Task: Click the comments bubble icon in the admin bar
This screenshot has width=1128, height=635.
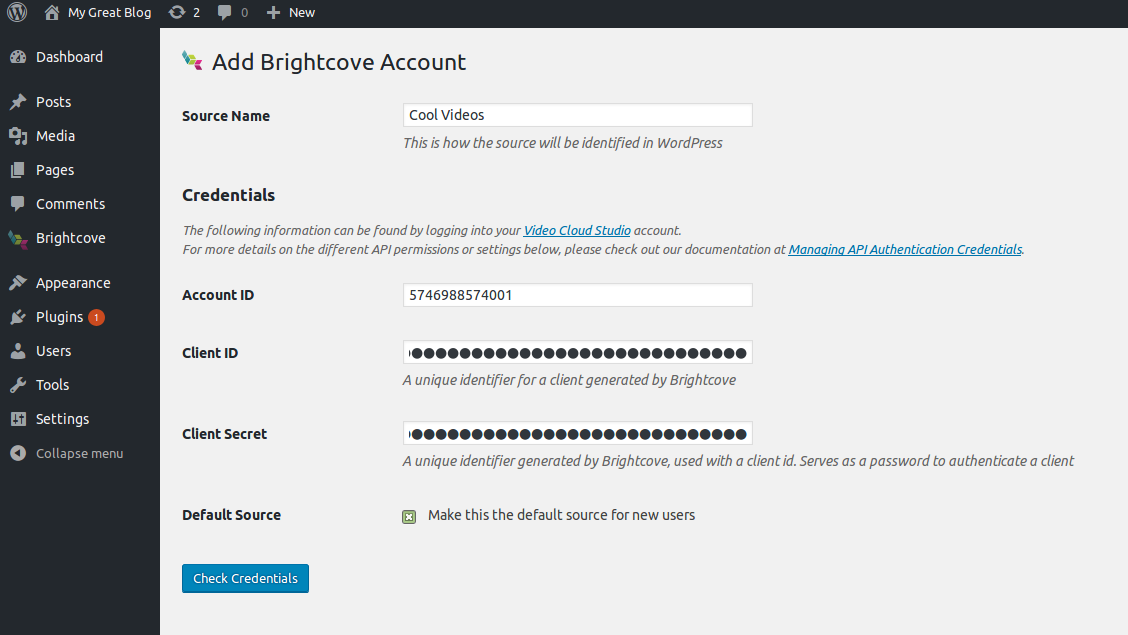Action: tap(225, 13)
